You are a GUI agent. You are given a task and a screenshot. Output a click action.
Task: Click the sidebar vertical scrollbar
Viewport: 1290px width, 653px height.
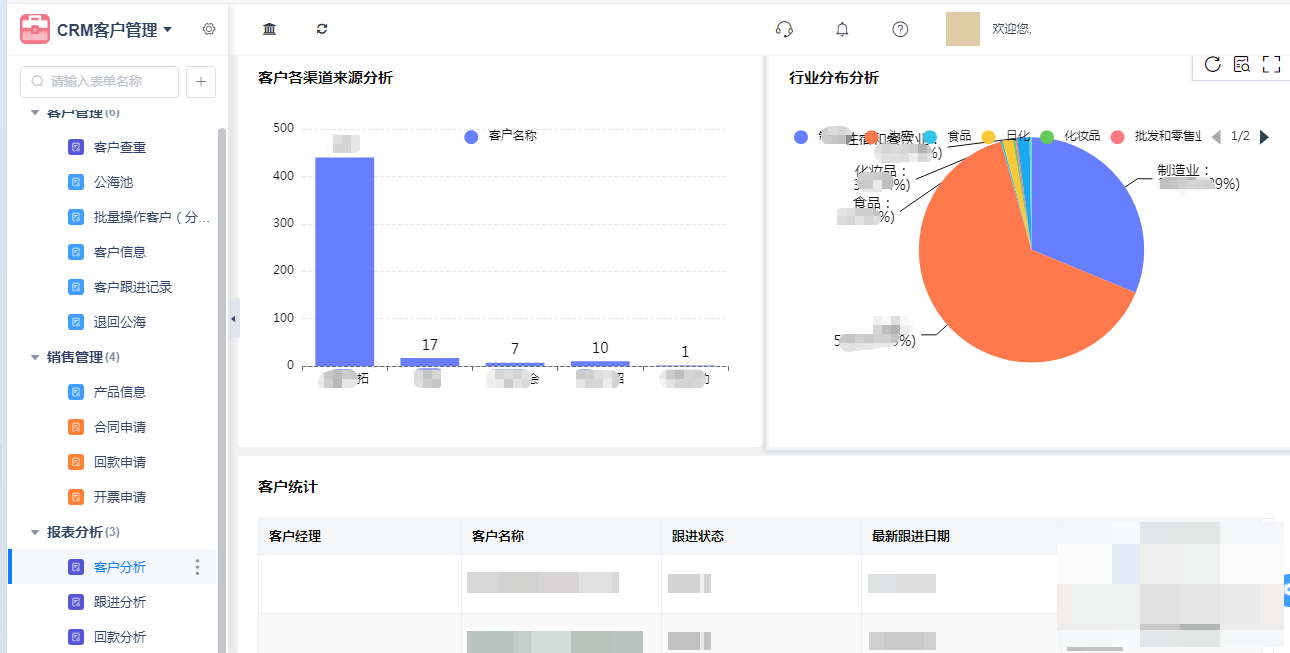pyautogui.click(x=222, y=390)
